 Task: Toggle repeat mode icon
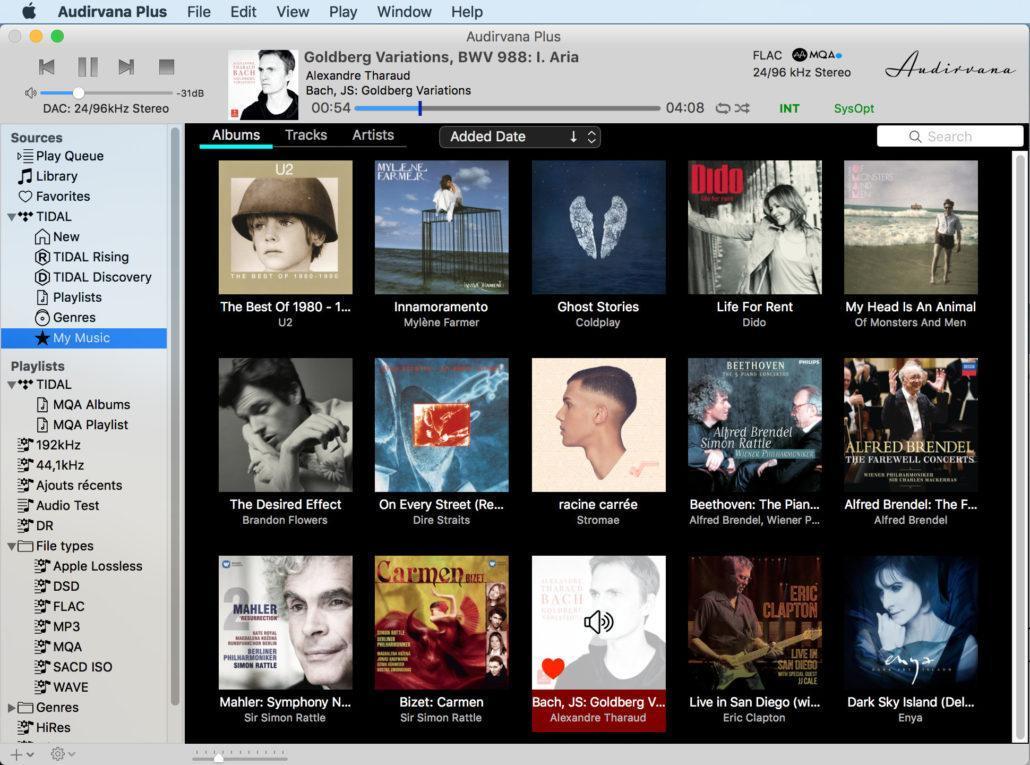click(x=722, y=108)
